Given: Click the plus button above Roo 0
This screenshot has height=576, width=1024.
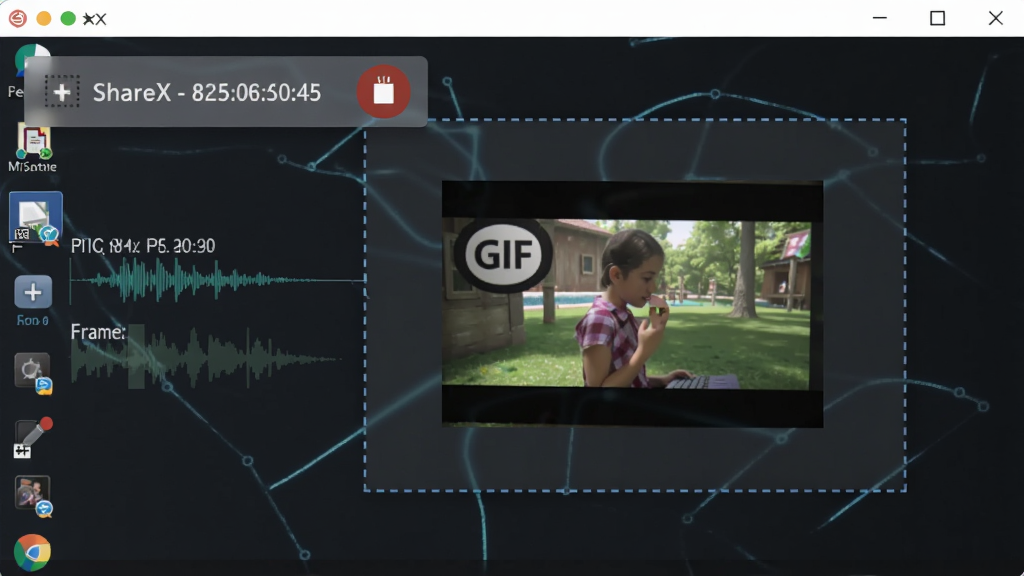Looking at the screenshot, I should (33, 292).
